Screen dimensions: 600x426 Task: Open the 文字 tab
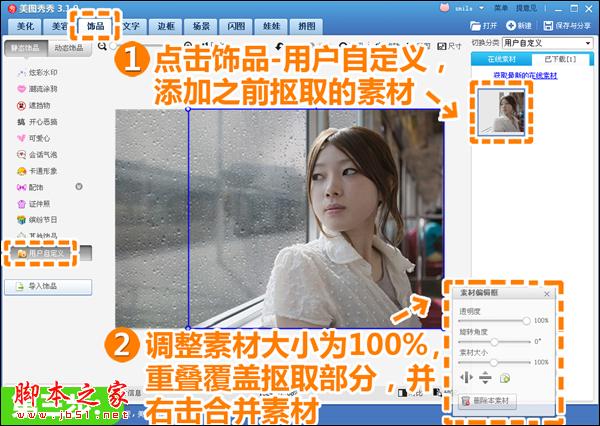(x=130, y=26)
